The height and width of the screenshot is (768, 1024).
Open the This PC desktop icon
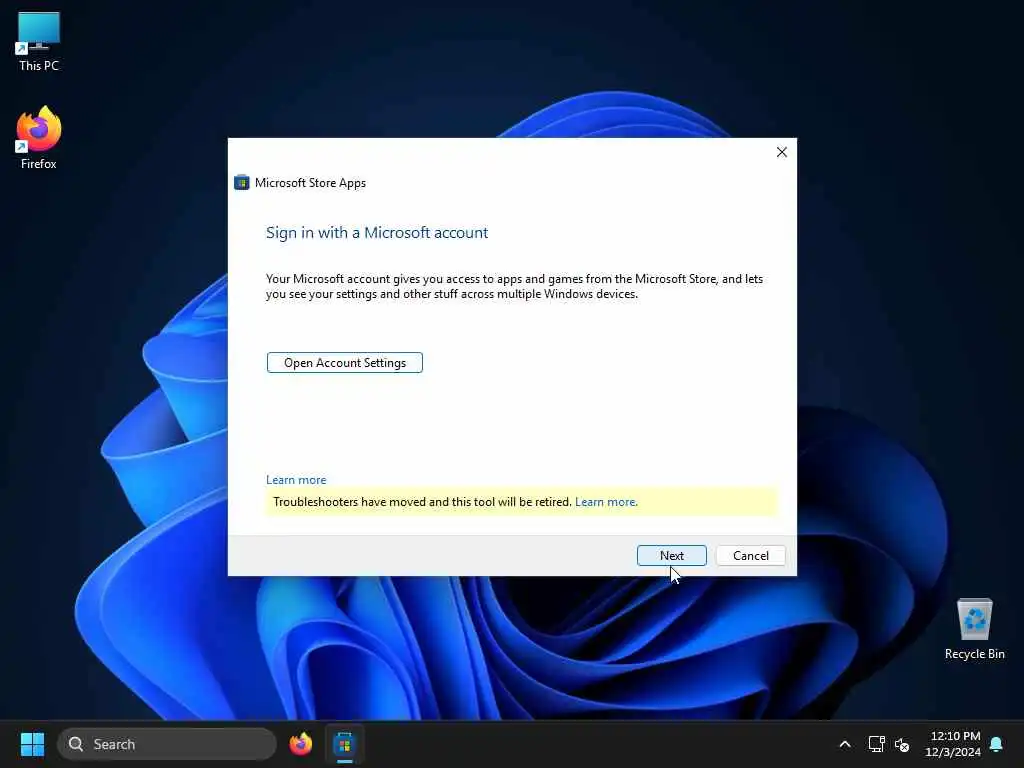[x=39, y=41]
